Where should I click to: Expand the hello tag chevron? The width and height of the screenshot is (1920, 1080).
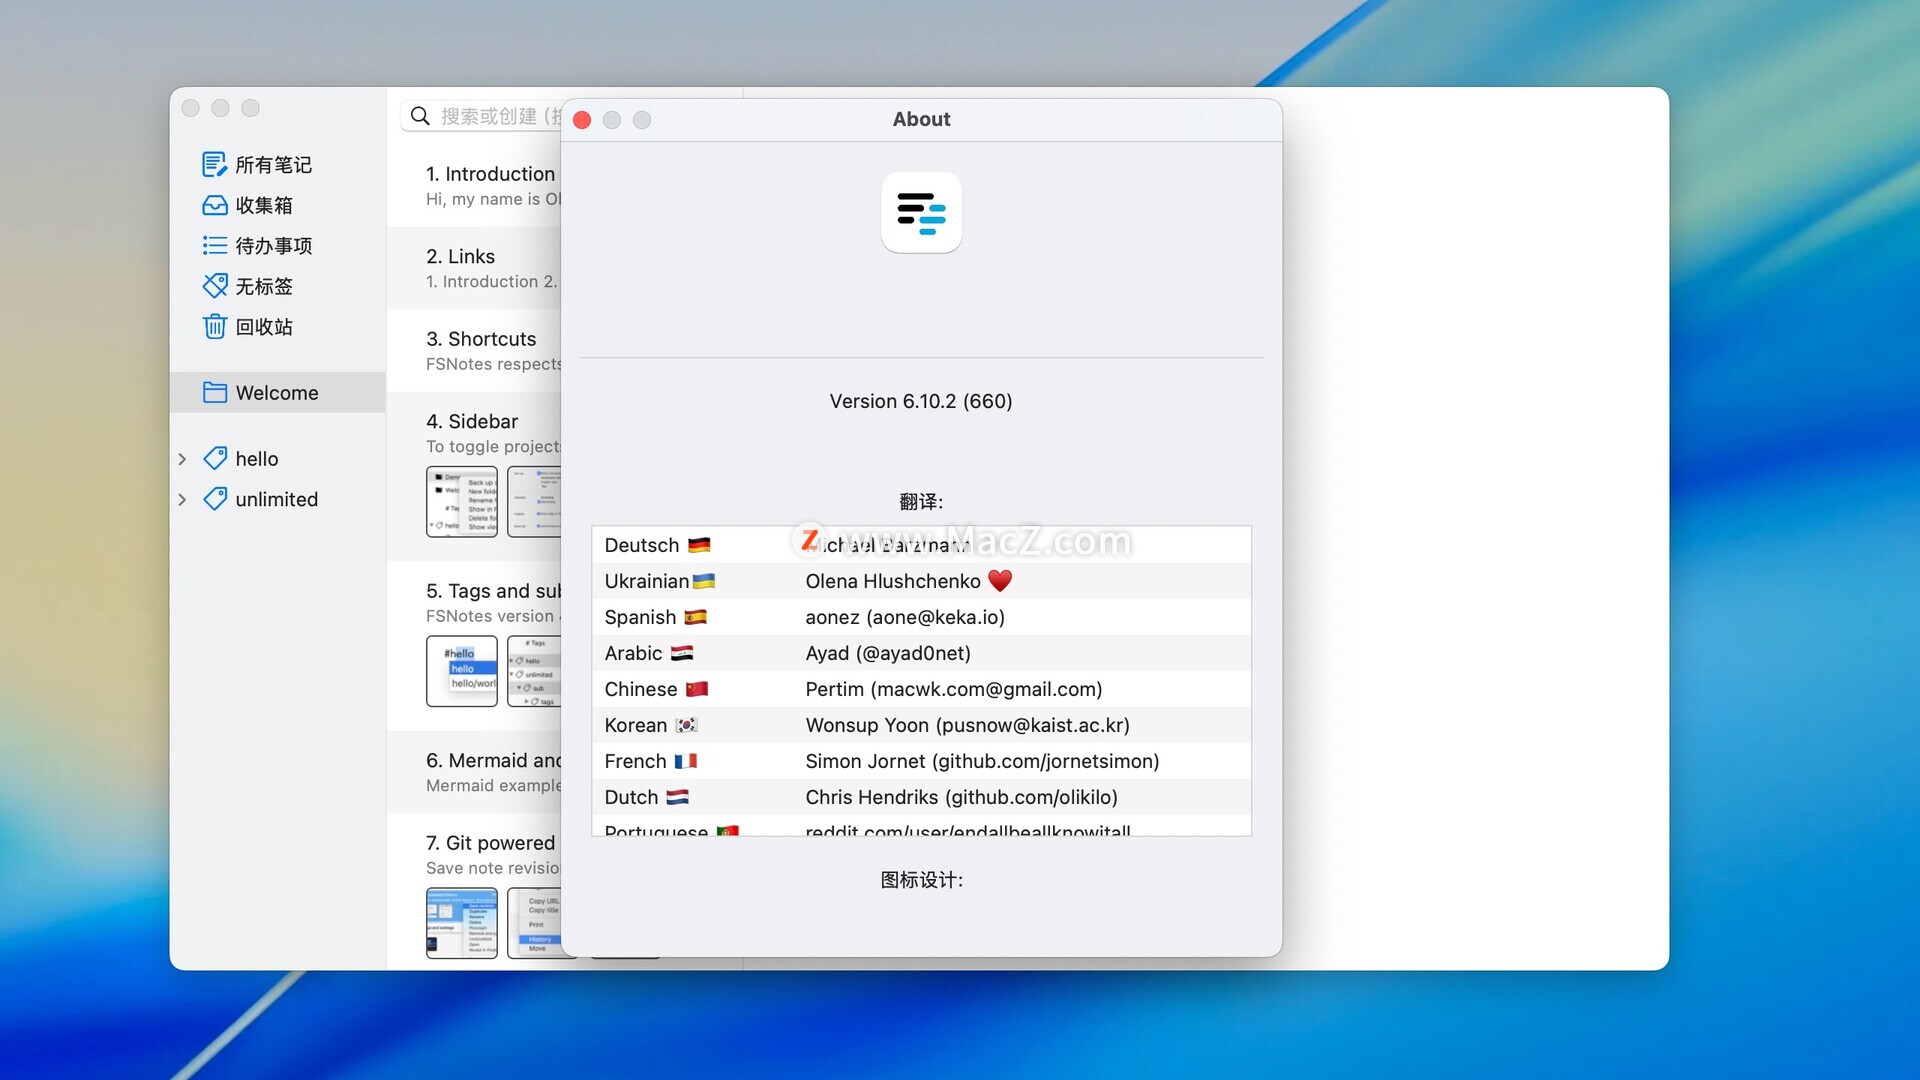click(x=182, y=459)
